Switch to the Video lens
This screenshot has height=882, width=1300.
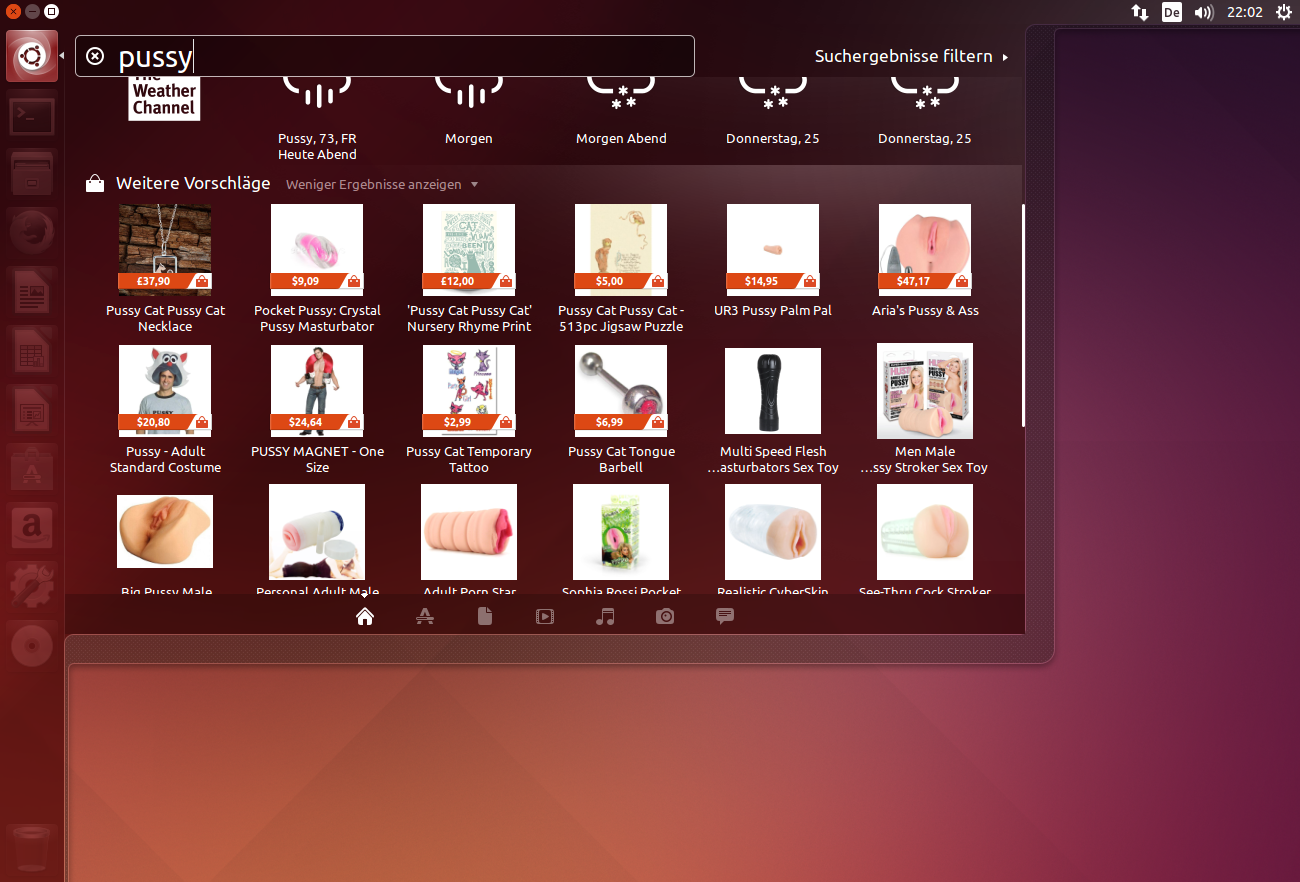click(x=545, y=616)
